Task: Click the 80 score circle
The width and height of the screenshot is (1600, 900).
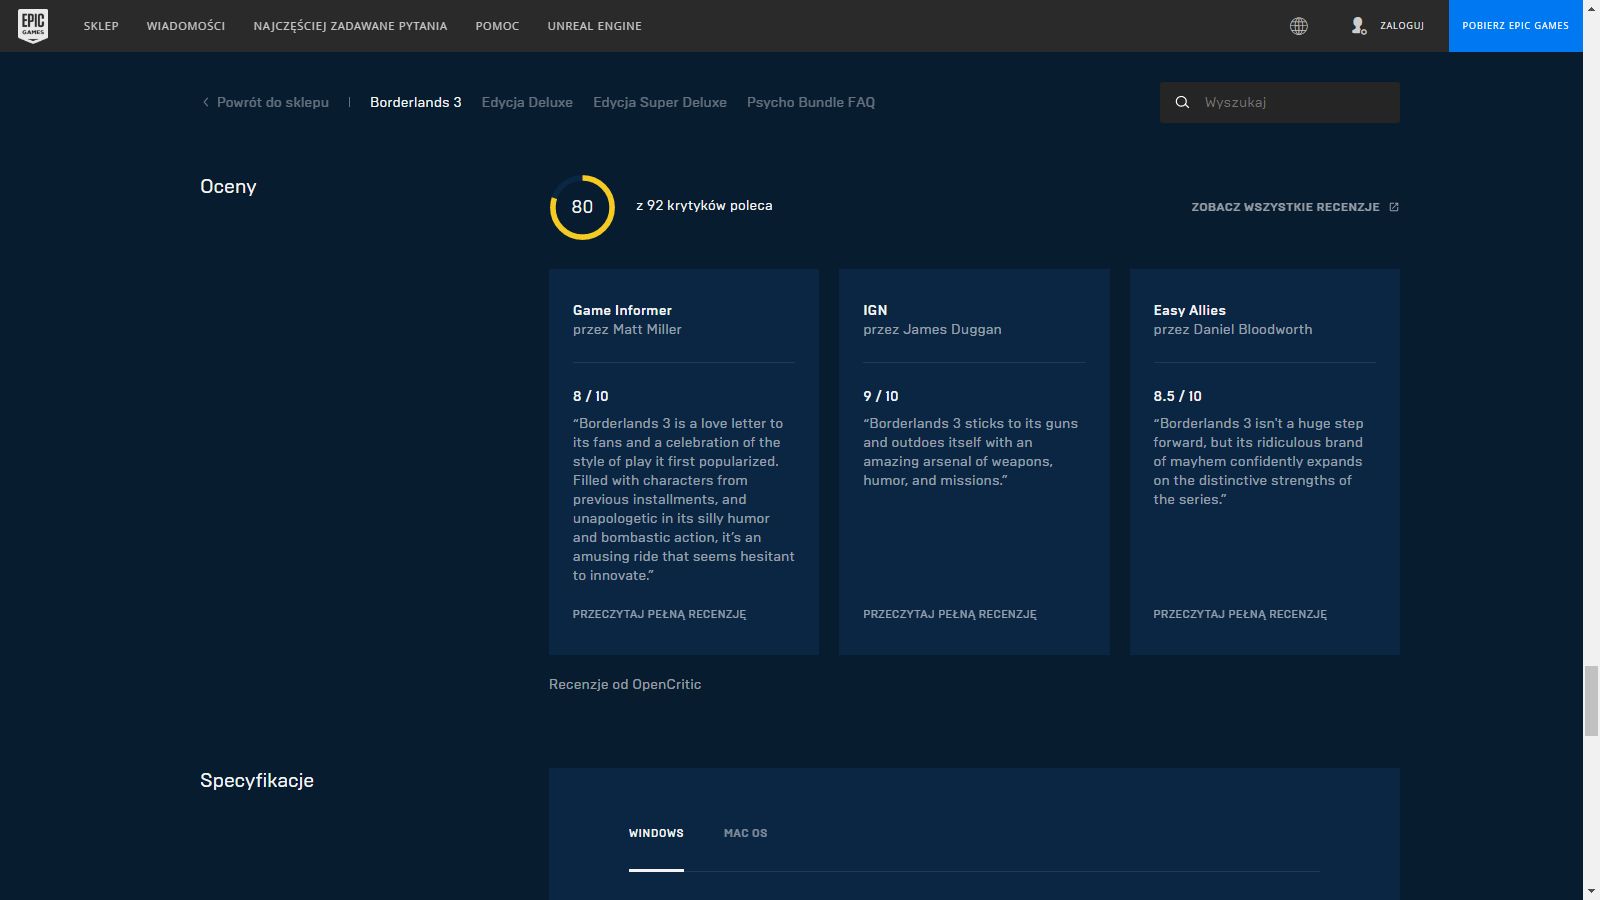Action: pyautogui.click(x=582, y=207)
